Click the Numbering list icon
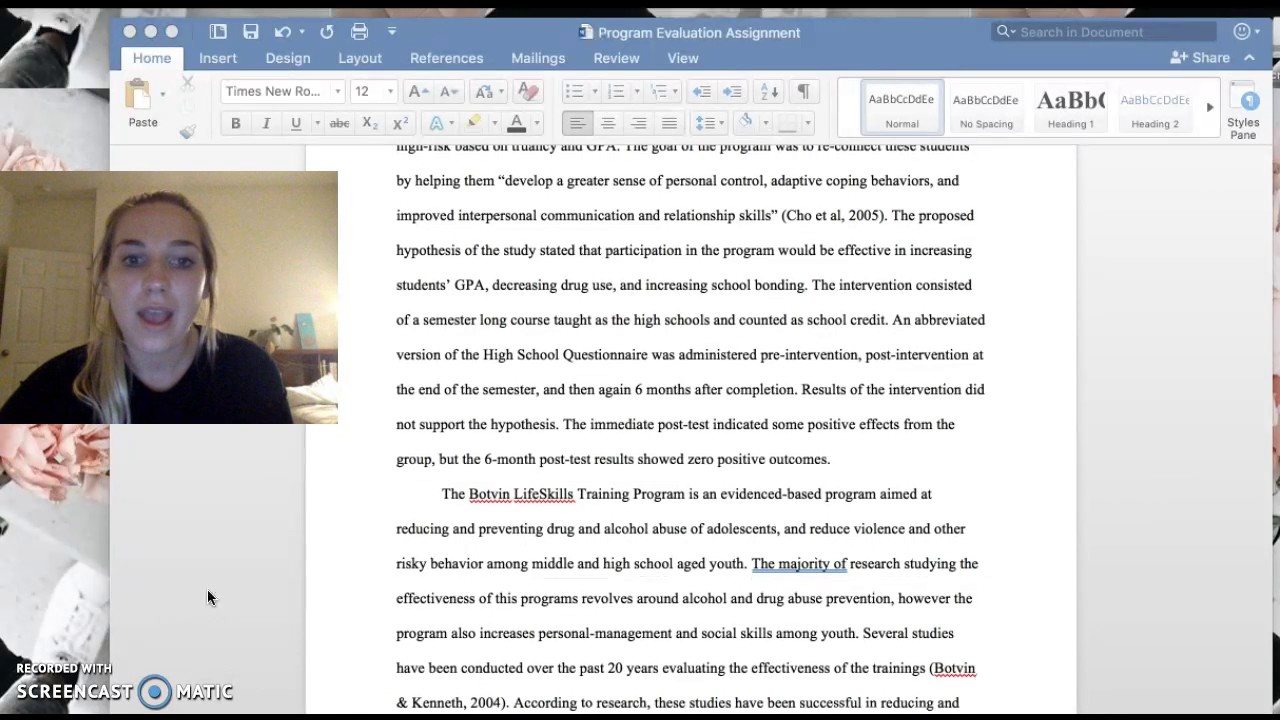The width and height of the screenshot is (1280, 720). [x=616, y=91]
